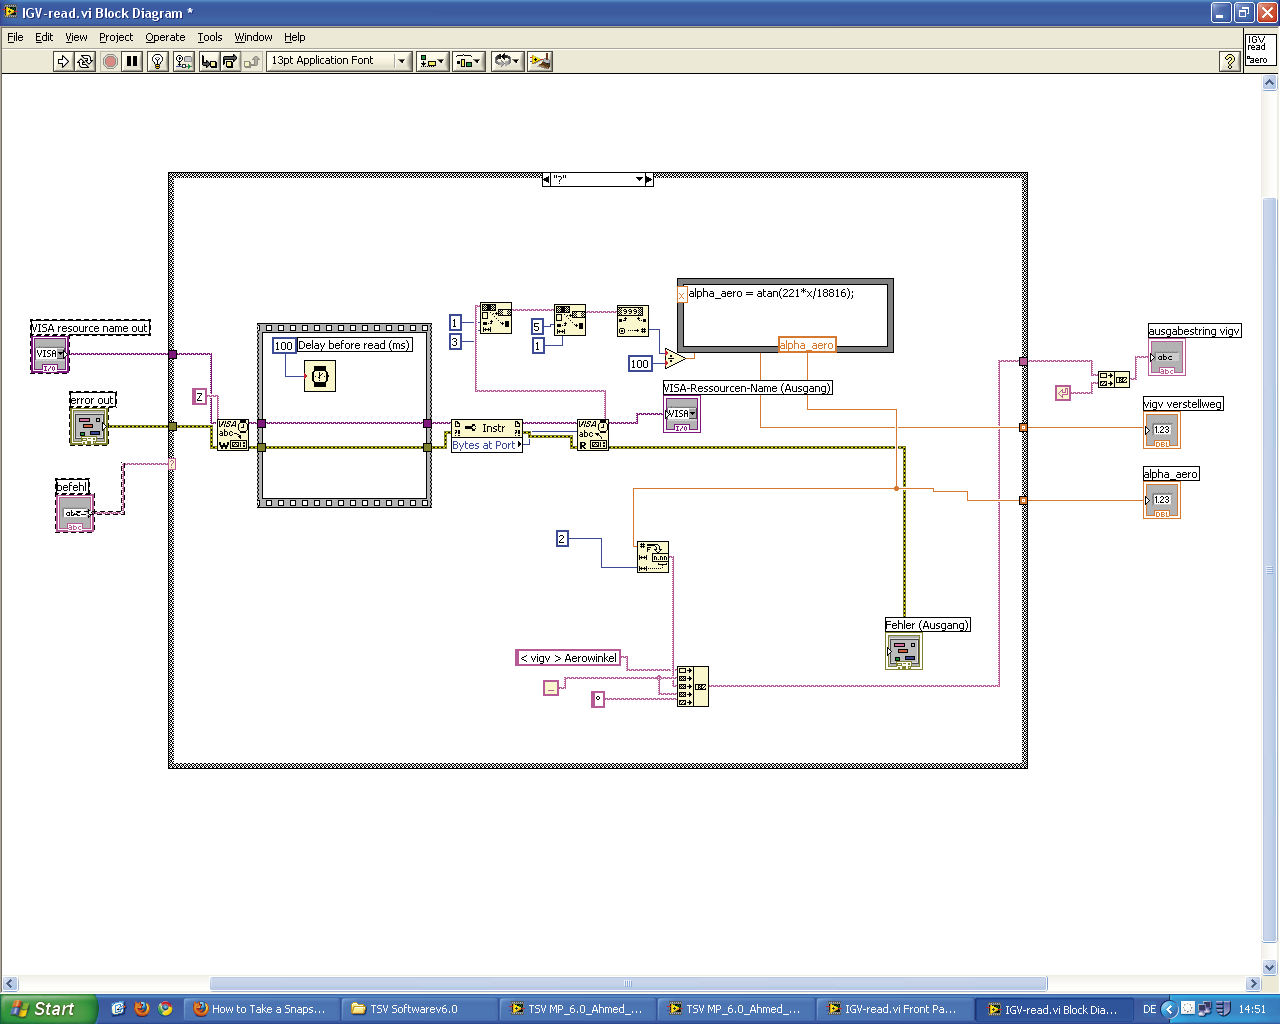Viewport: 1280px width, 1024px height.
Task: Click case selector previous-case arrow
Action: [x=546, y=180]
